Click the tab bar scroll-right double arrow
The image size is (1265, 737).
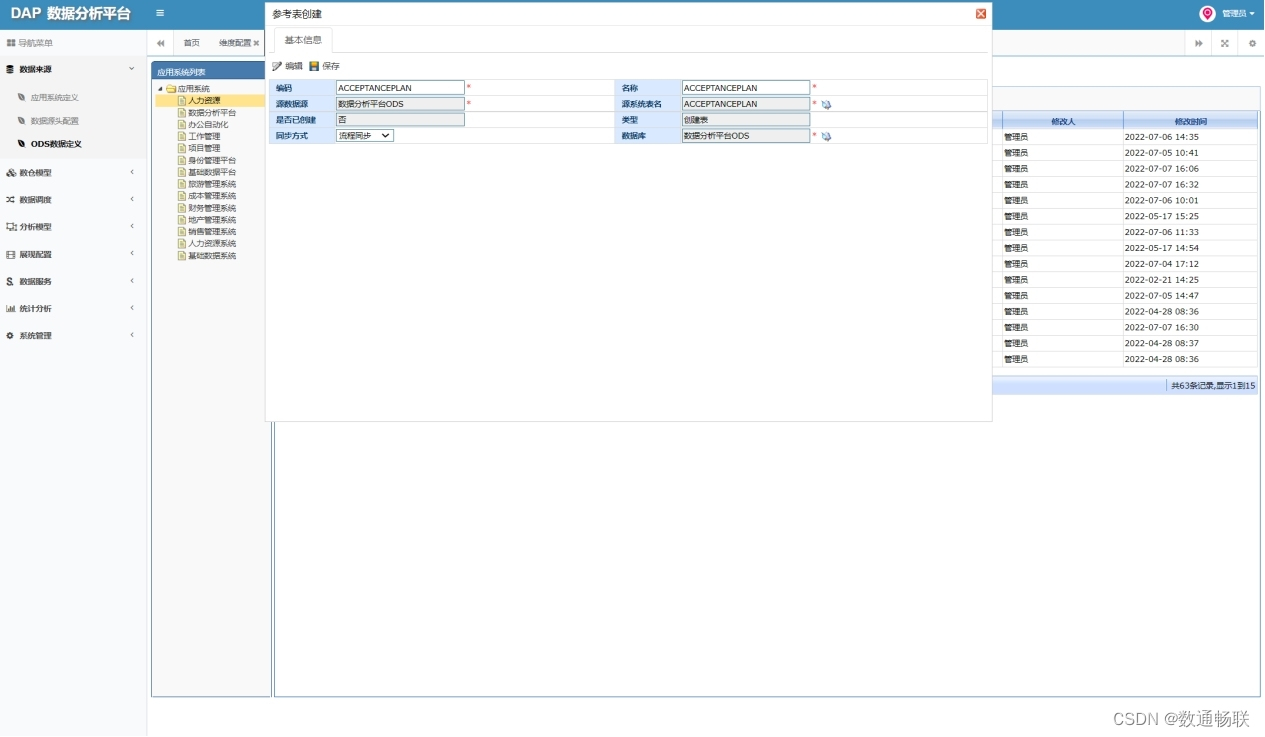coord(1198,43)
